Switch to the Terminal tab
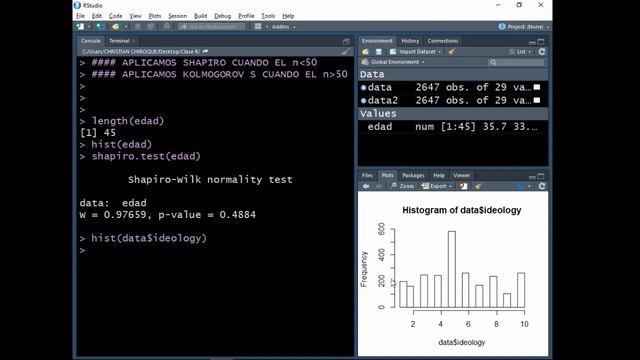This screenshot has height=360, width=640. click(119, 41)
